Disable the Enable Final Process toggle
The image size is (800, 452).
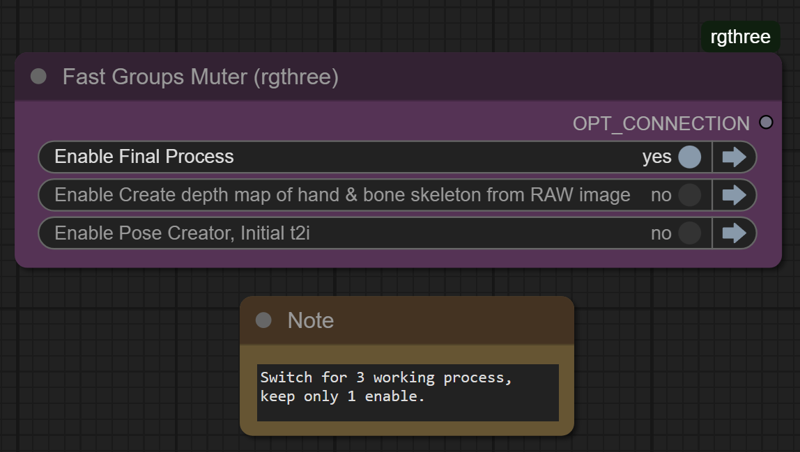coord(690,157)
